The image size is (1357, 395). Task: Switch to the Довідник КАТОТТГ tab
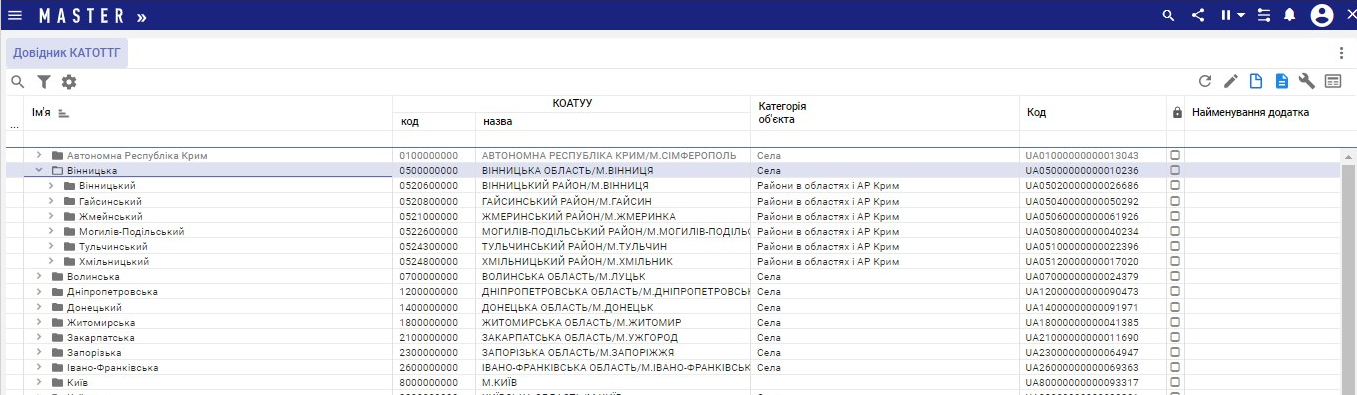pos(67,53)
